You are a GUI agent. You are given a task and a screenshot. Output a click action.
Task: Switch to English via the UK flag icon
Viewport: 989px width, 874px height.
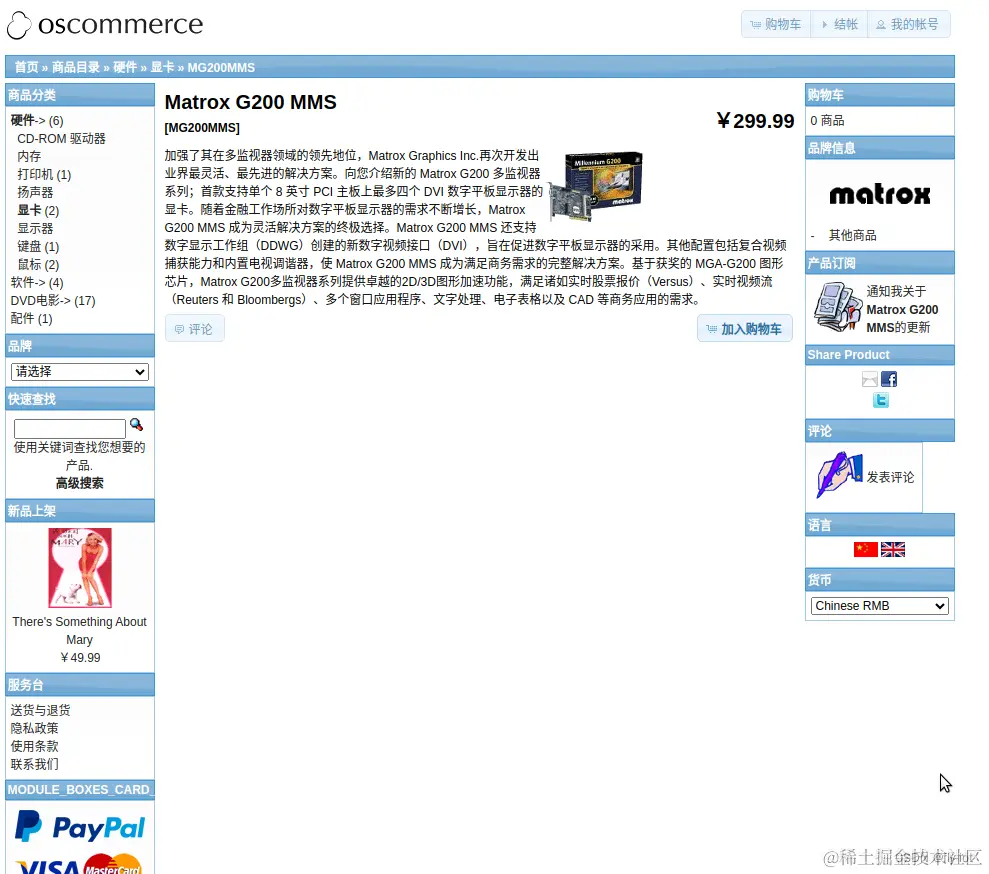893,549
